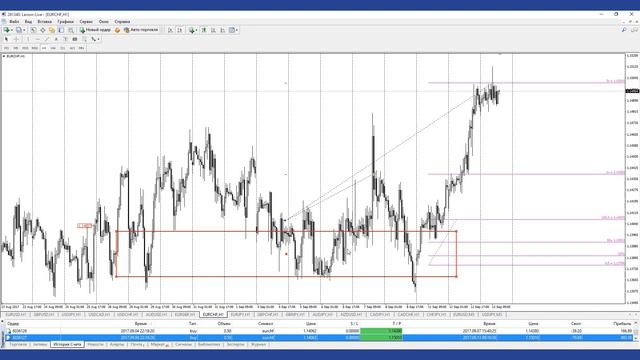This screenshot has width=640, height=360.
Task: Select the Vertical Line drawing tool
Action: pyautogui.click(x=28, y=39)
